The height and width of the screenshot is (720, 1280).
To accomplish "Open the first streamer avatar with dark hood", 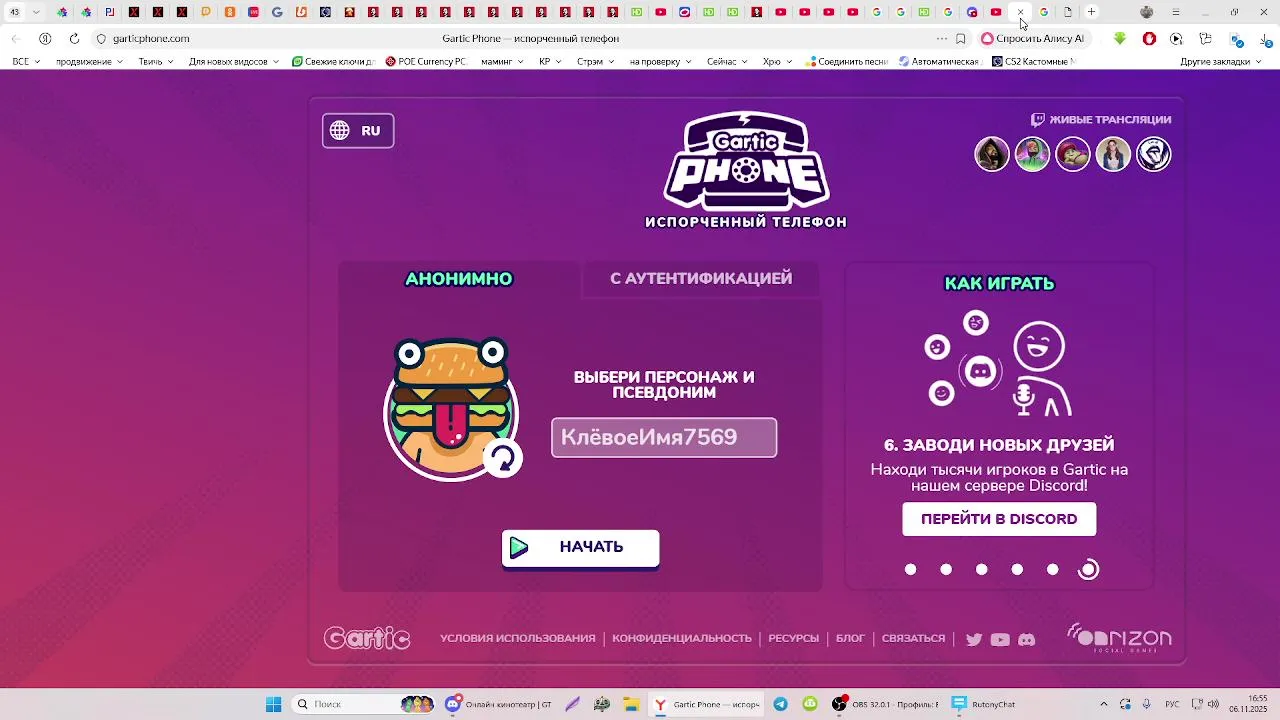I will pos(992,154).
